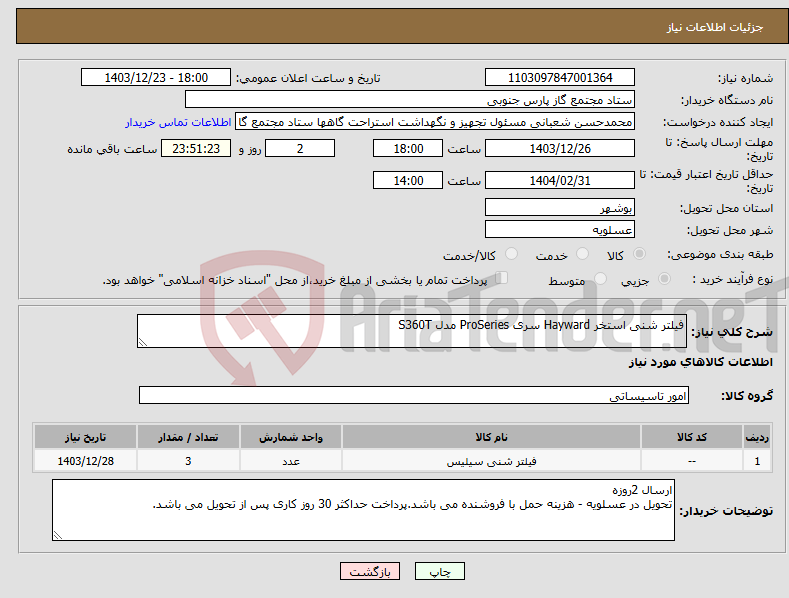
Task: Click the goods group field امور تاسیساتی
Action: pos(414,396)
